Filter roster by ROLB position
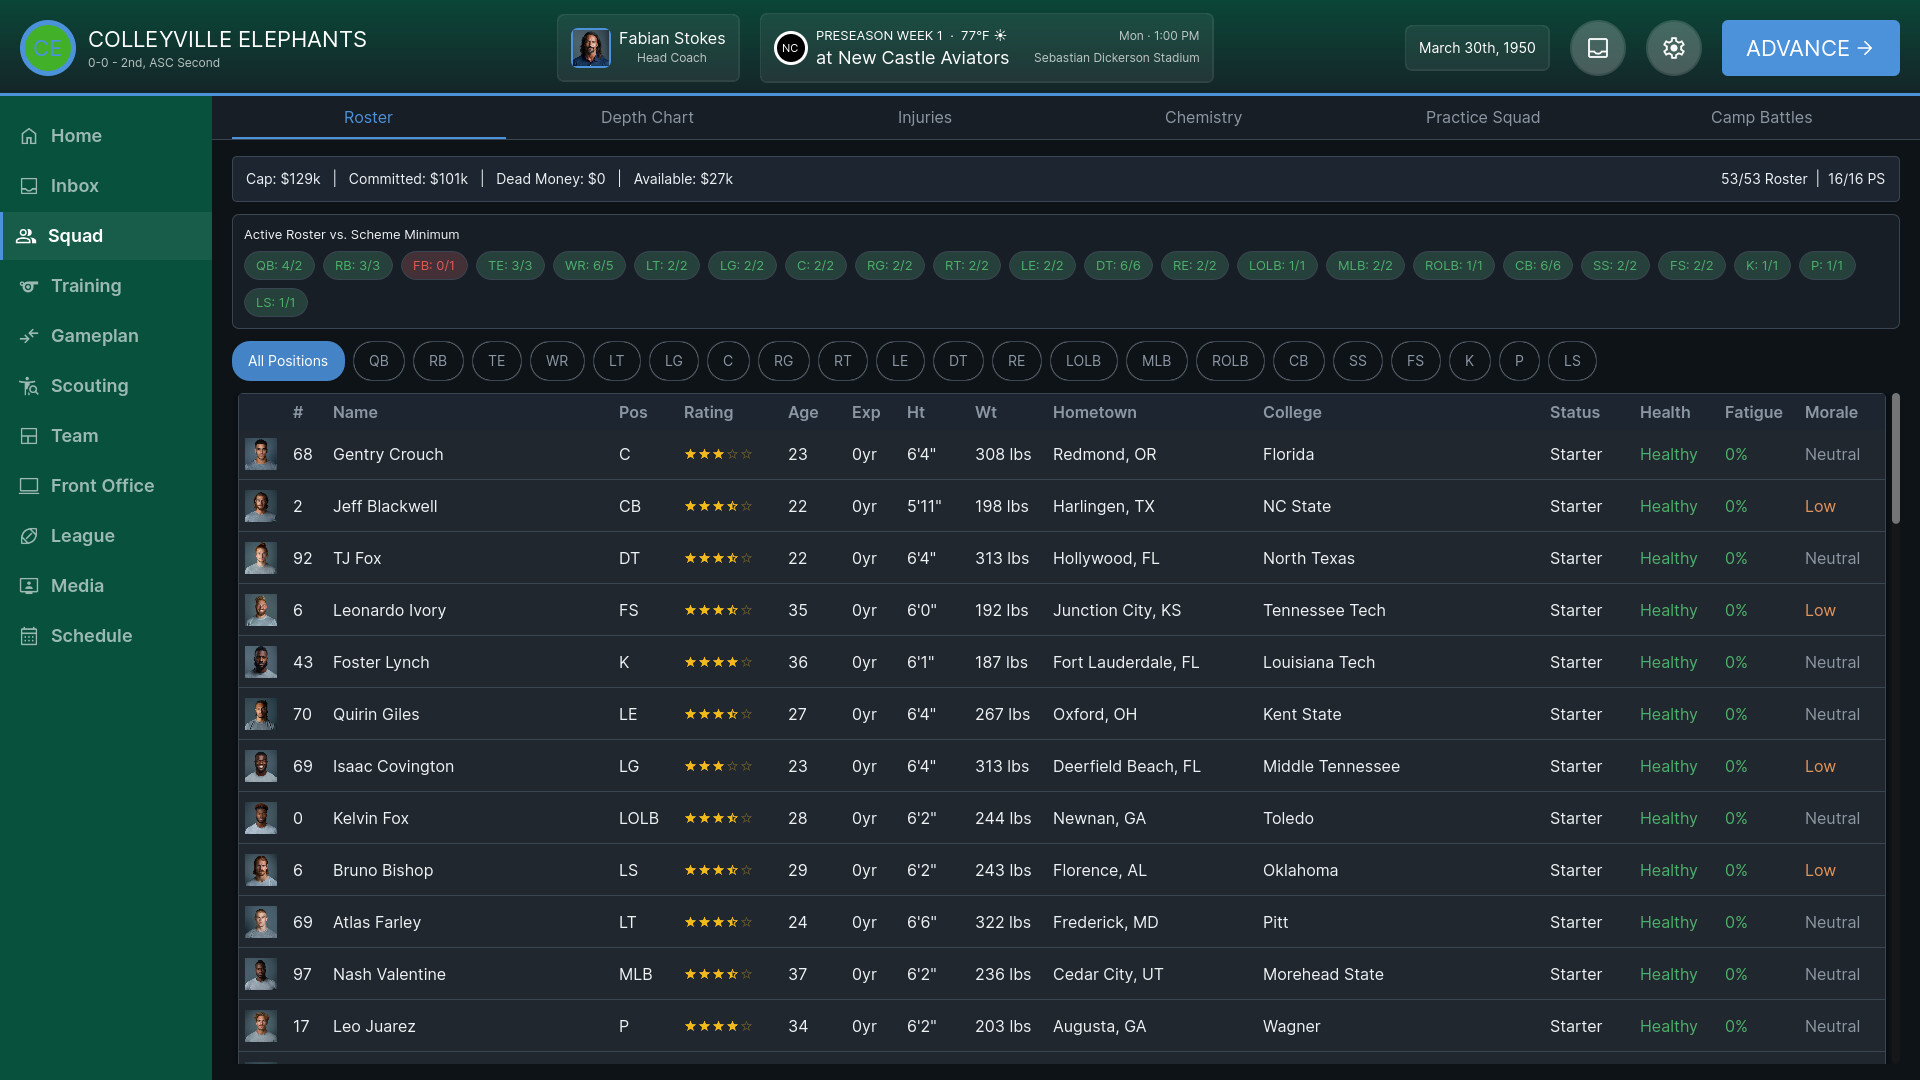1920x1080 pixels. (1230, 361)
